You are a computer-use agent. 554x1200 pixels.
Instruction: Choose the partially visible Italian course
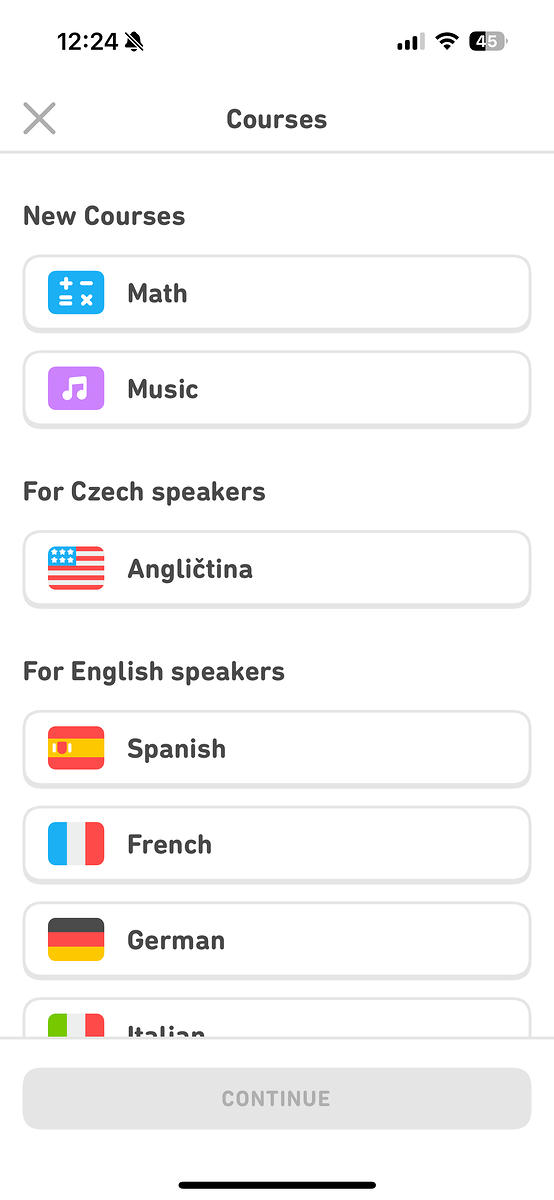coord(277,1018)
